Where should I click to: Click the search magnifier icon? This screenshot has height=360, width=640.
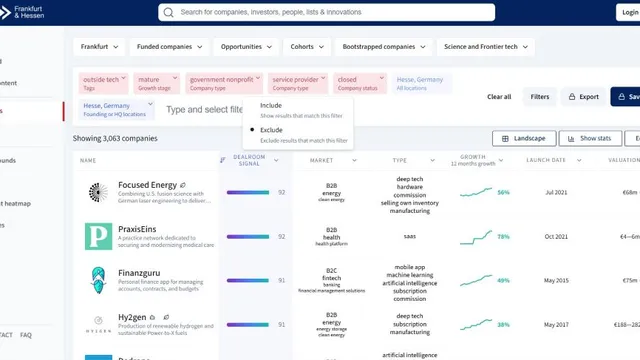click(x=169, y=12)
